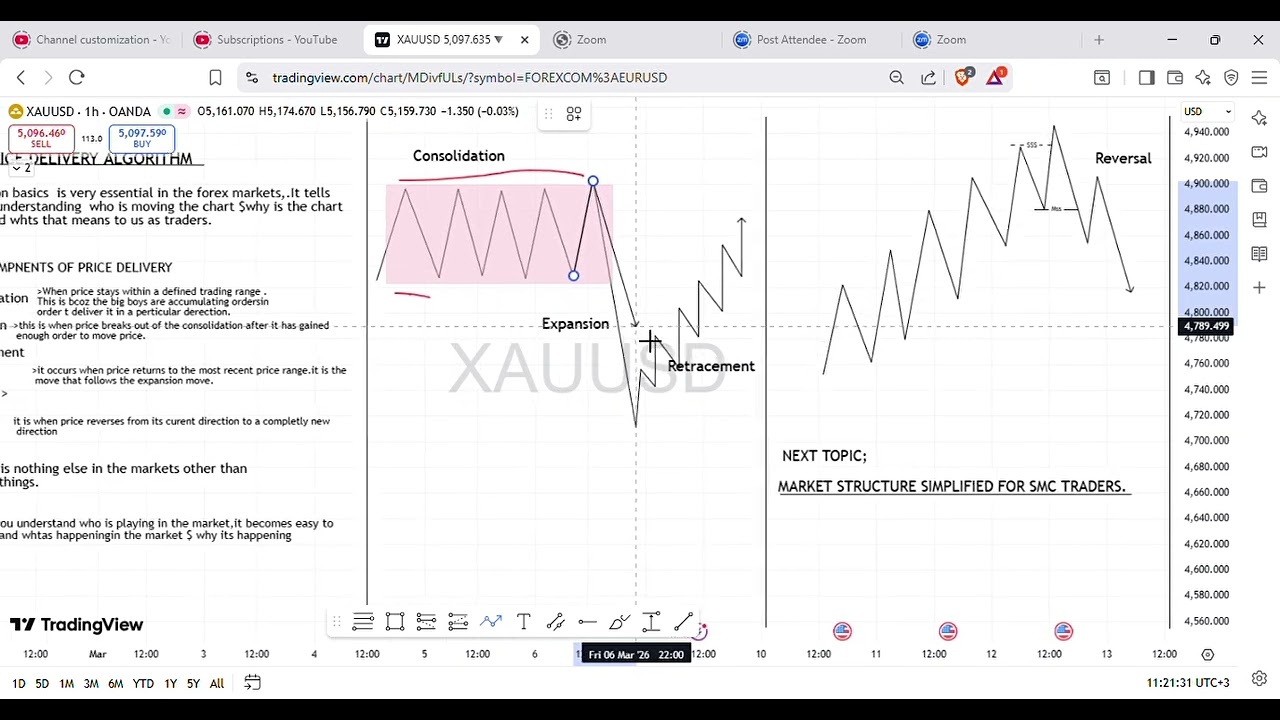Open Leo AI assistant in browser toolbar
Image resolution: width=1280 pixels, height=720 pixels.
click(x=1203, y=77)
